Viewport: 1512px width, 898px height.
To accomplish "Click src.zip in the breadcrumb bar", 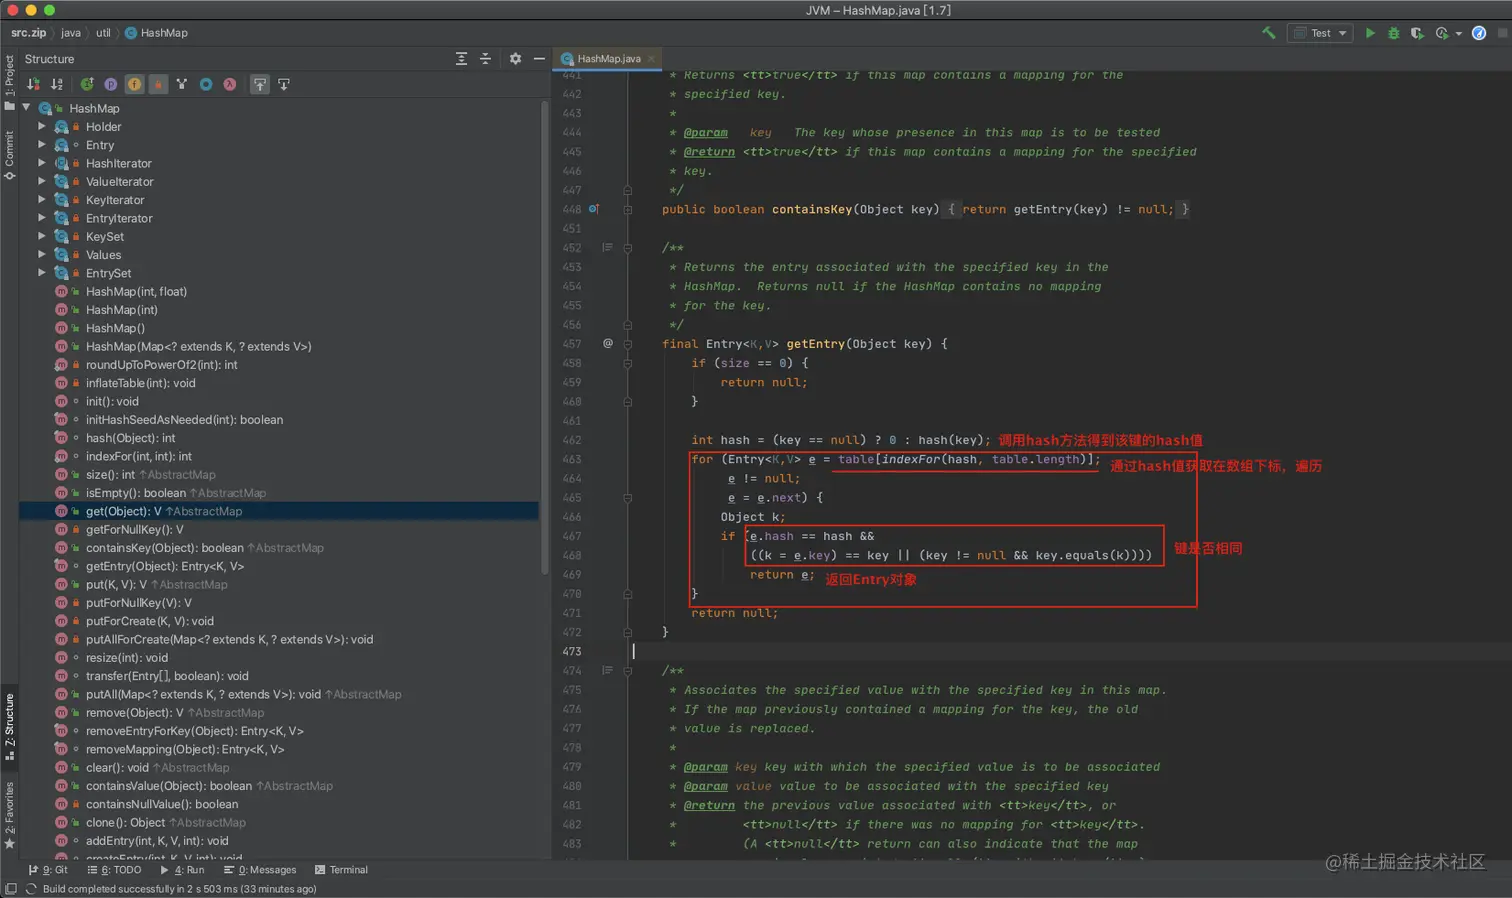I will tap(29, 33).
